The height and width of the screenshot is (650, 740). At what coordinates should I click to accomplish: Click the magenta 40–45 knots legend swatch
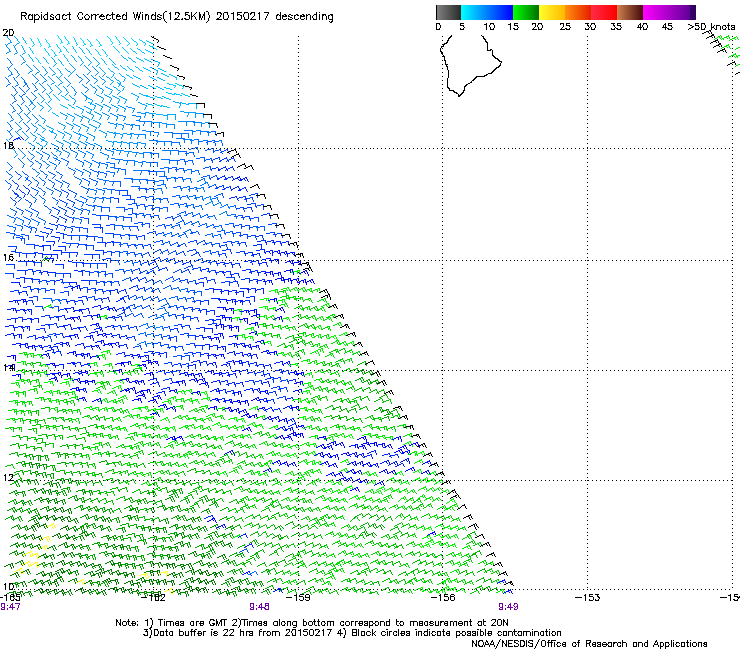point(656,12)
